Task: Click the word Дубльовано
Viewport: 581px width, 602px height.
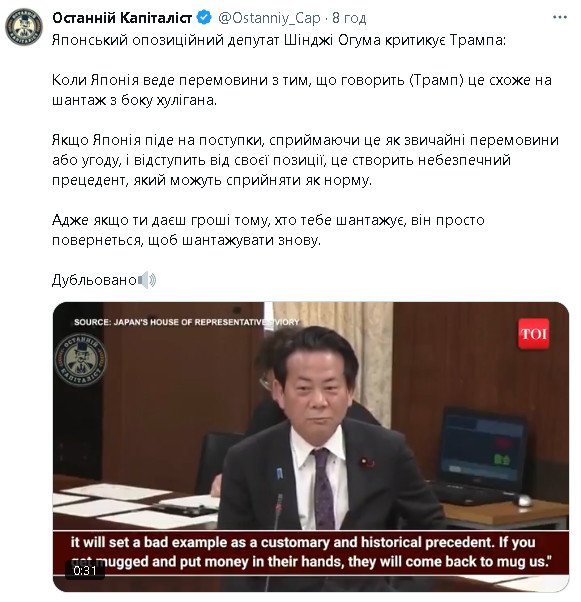Action: pos(94,280)
